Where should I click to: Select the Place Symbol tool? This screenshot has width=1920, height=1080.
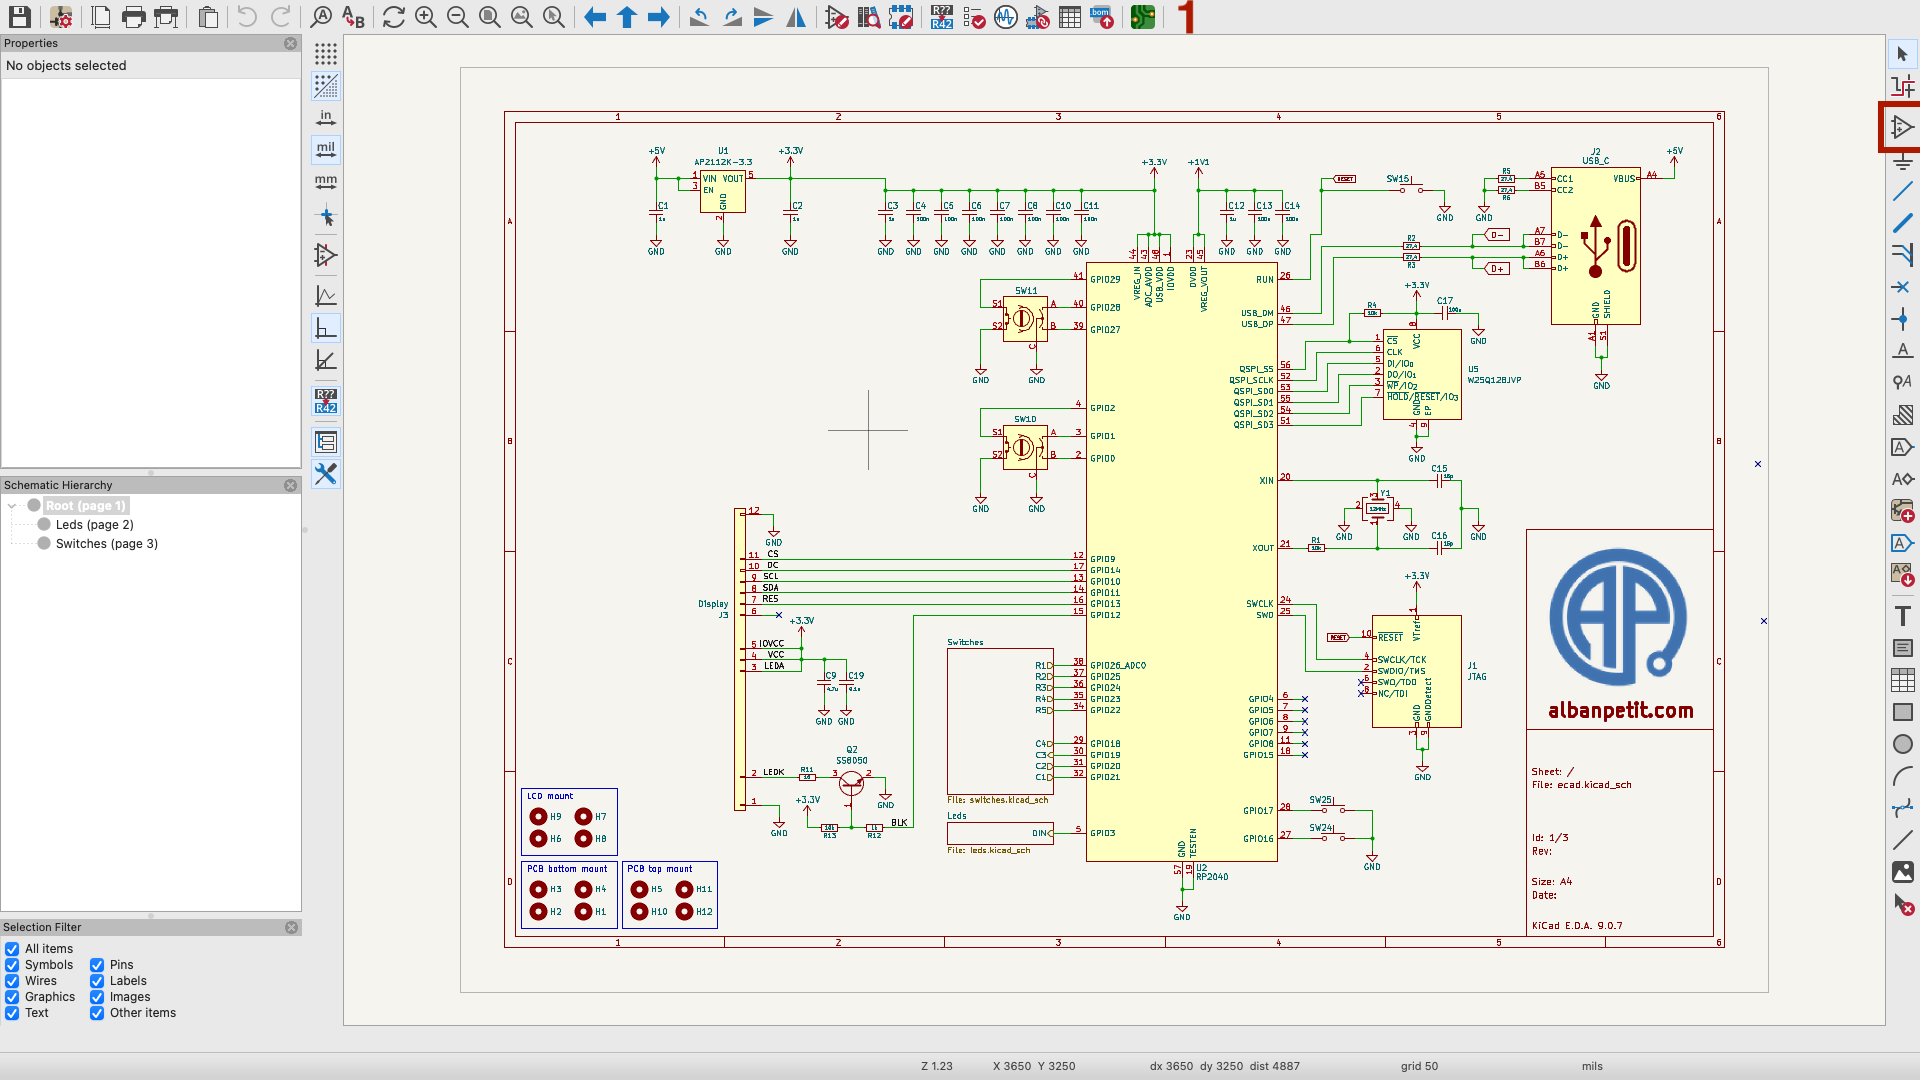[1902, 127]
